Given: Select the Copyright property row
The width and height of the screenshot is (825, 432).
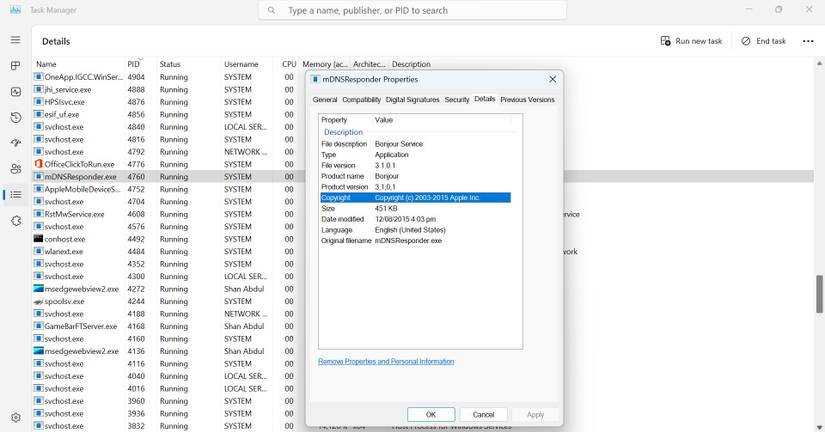Looking at the screenshot, I should tap(415, 197).
